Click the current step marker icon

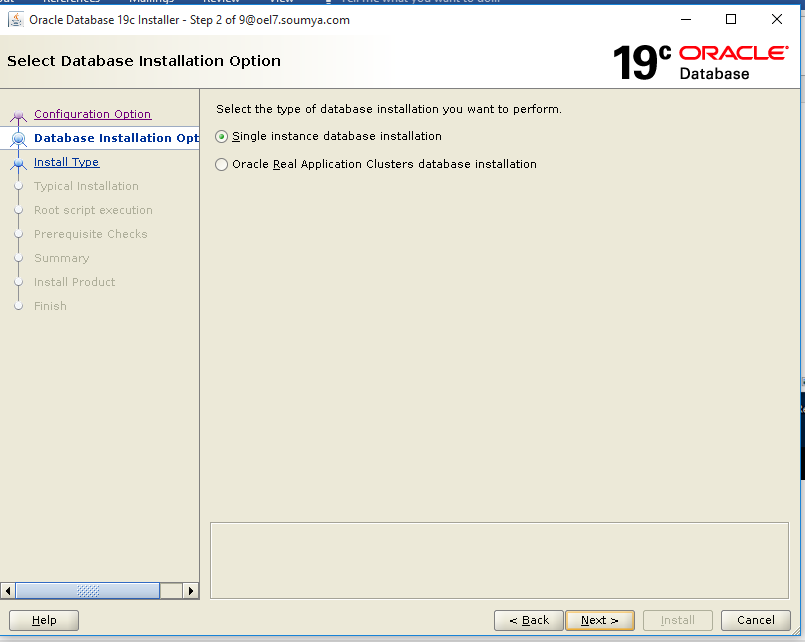coord(18,139)
